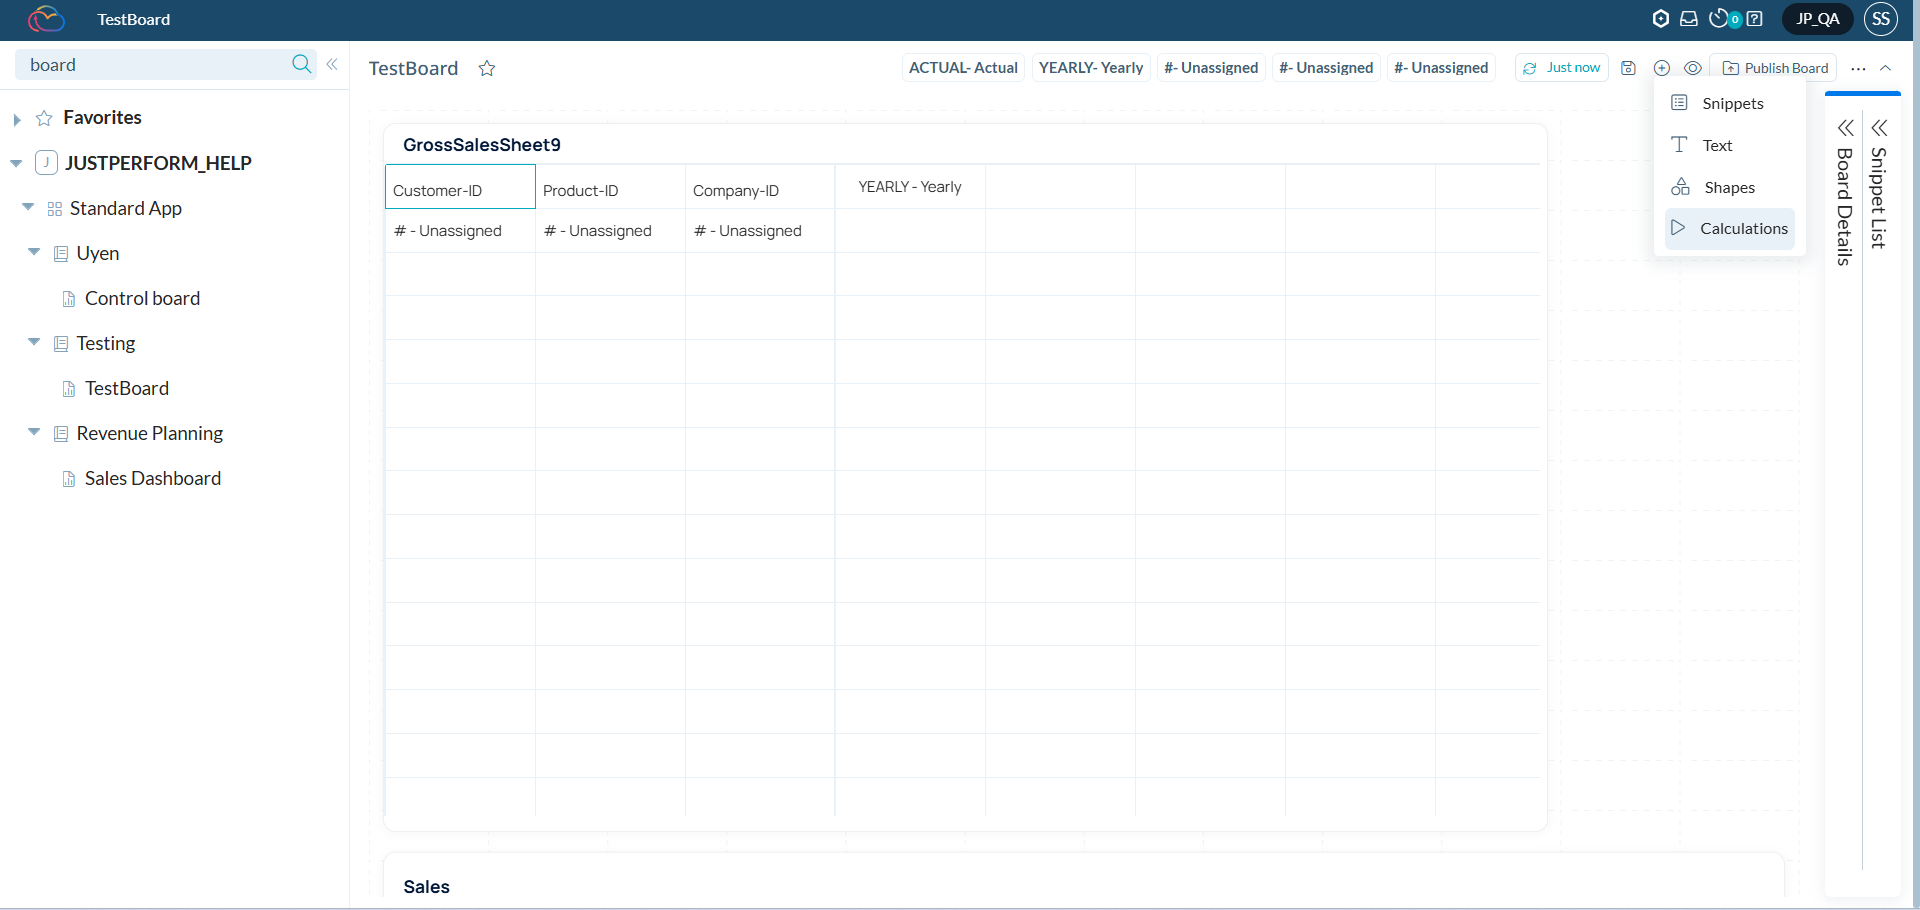Open the timer jobs icon in header

(x=1720, y=19)
